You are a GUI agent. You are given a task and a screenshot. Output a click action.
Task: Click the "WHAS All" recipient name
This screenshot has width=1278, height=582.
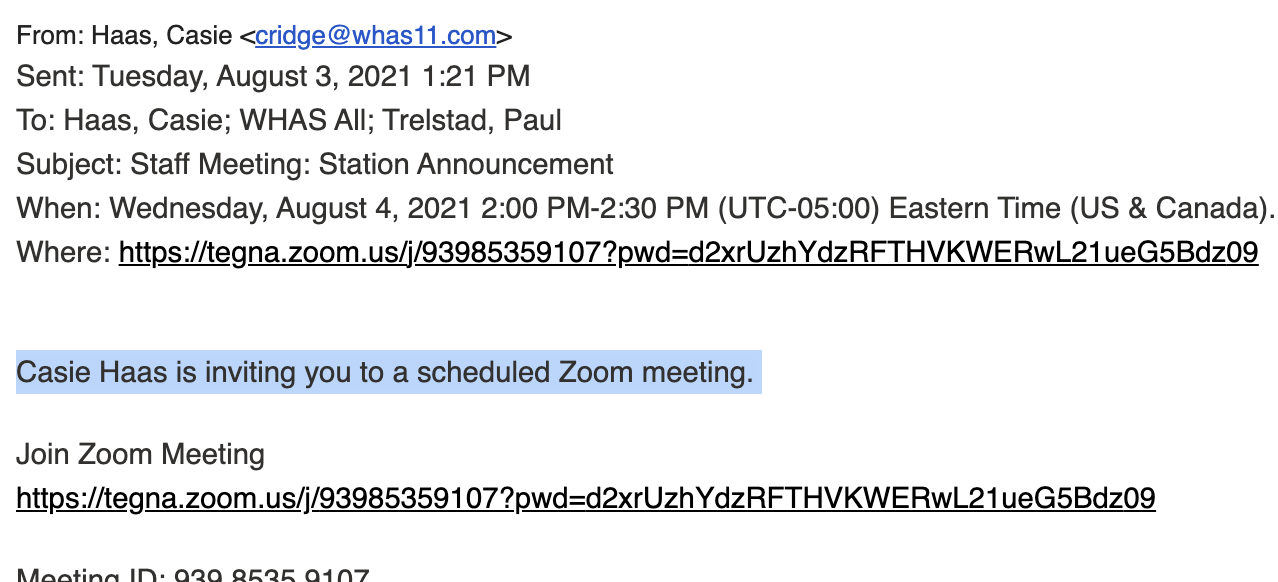[x=308, y=121]
